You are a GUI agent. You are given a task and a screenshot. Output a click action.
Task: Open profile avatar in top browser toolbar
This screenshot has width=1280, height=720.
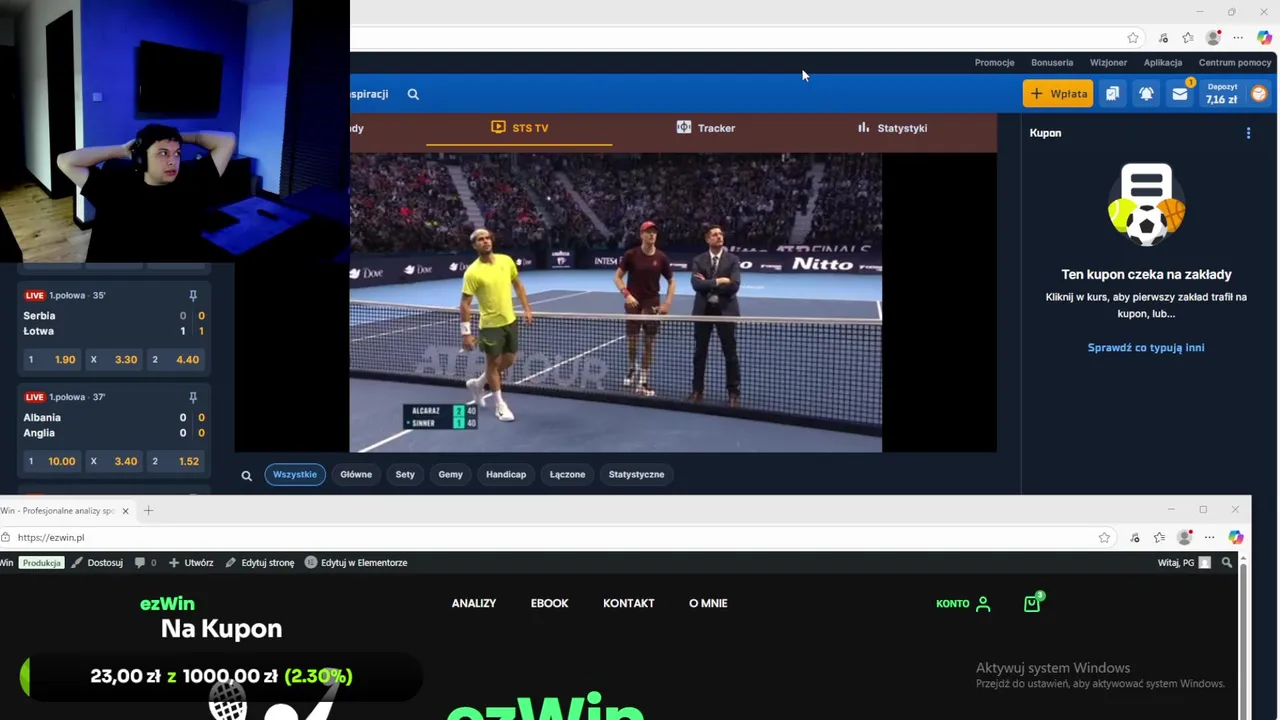(1213, 38)
